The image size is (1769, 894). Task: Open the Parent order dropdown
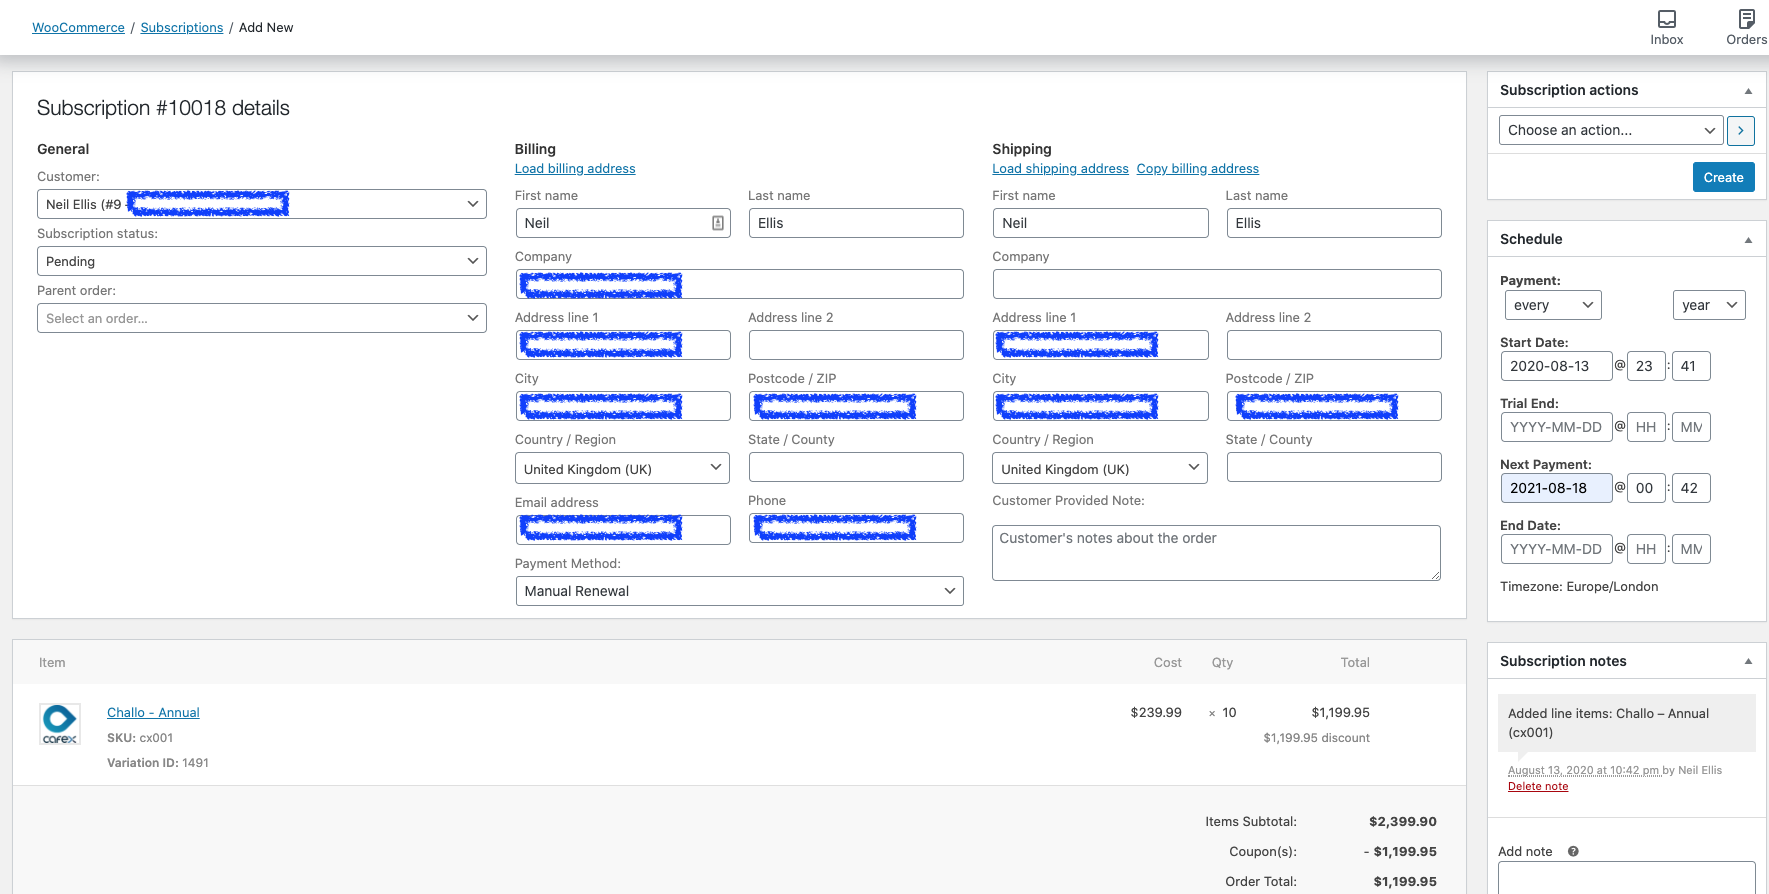[262, 318]
